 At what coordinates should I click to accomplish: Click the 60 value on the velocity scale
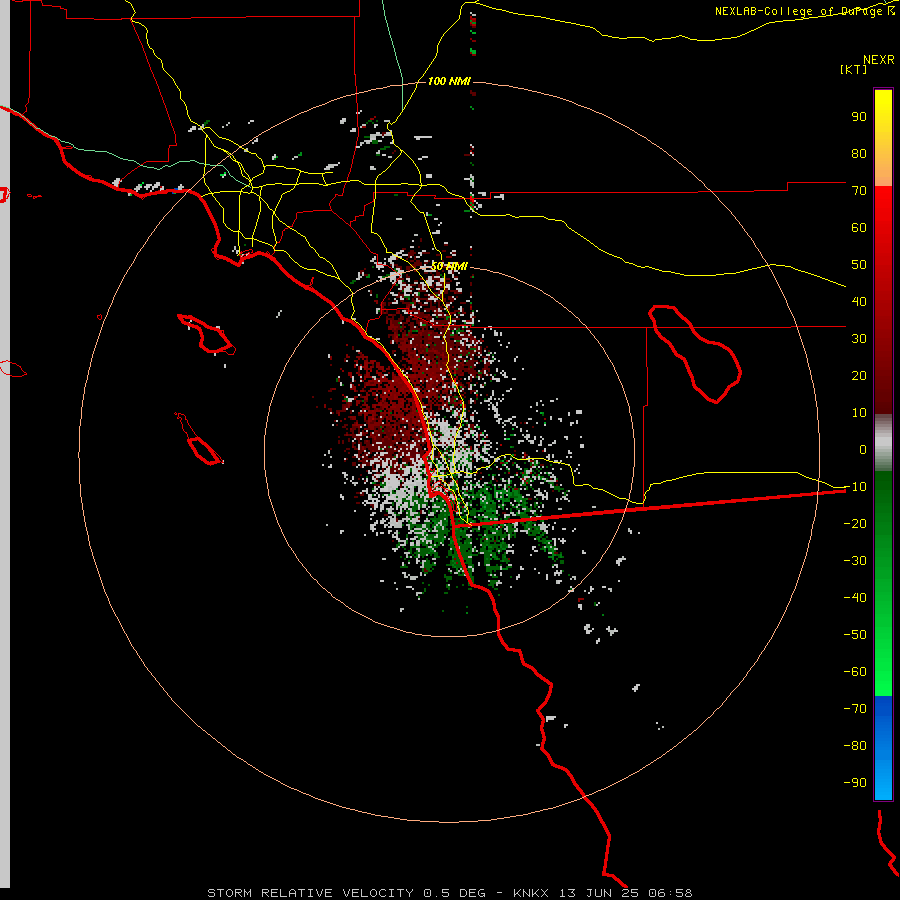pos(859,227)
